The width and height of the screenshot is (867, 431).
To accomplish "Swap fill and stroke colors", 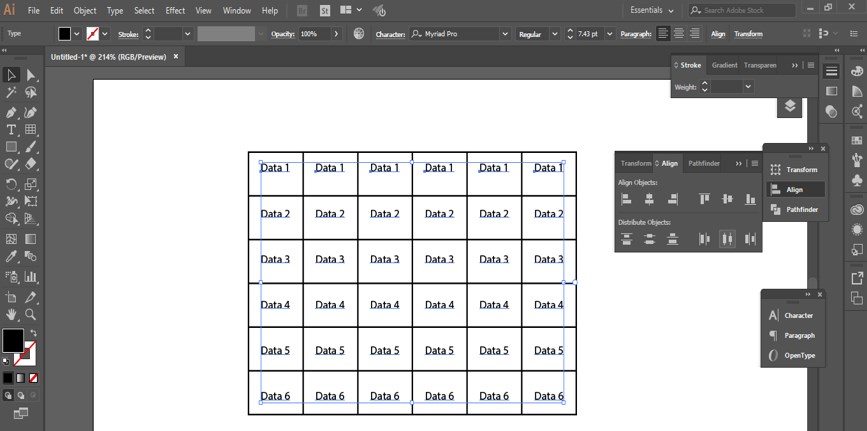I will point(33,333).
